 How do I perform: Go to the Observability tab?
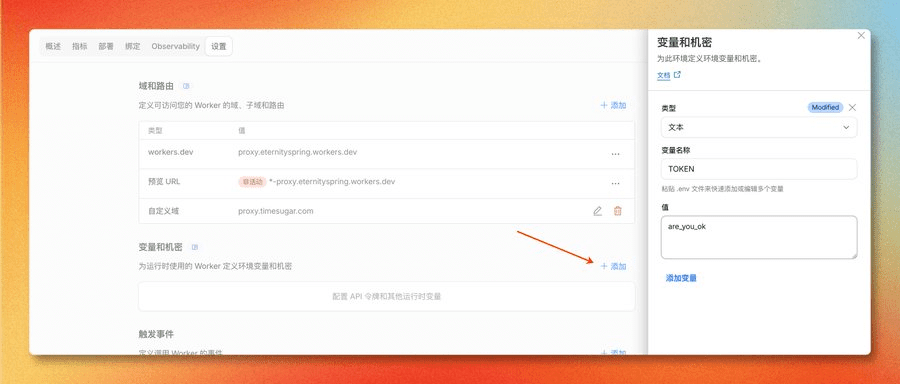[176, 46]
